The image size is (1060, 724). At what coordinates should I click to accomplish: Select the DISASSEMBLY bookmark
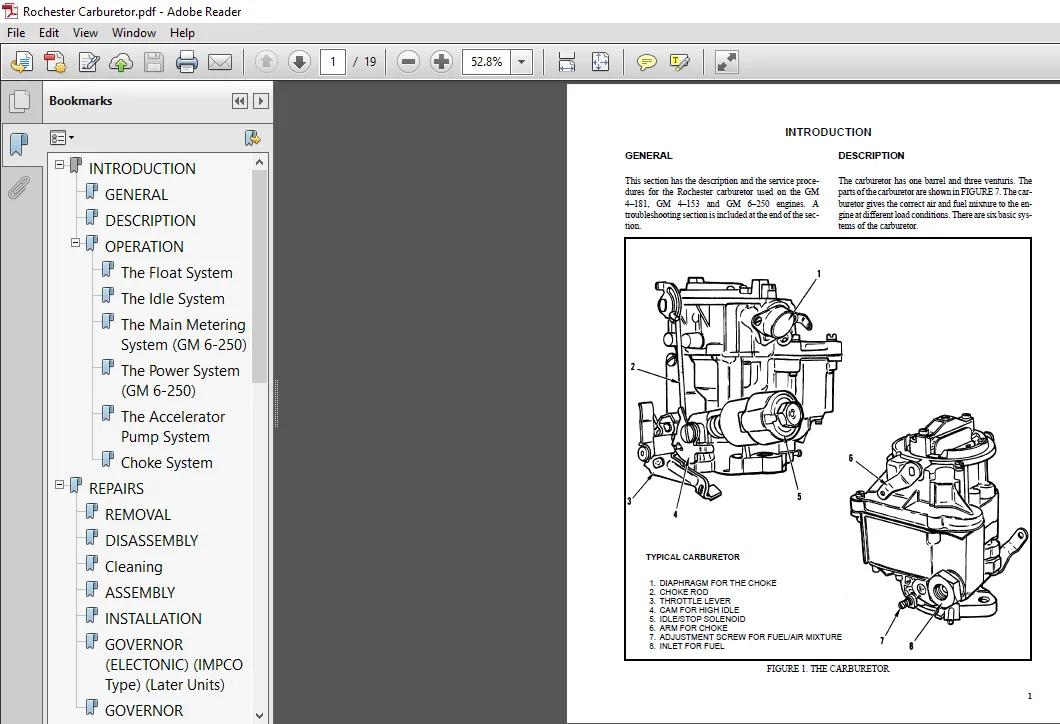151,541
